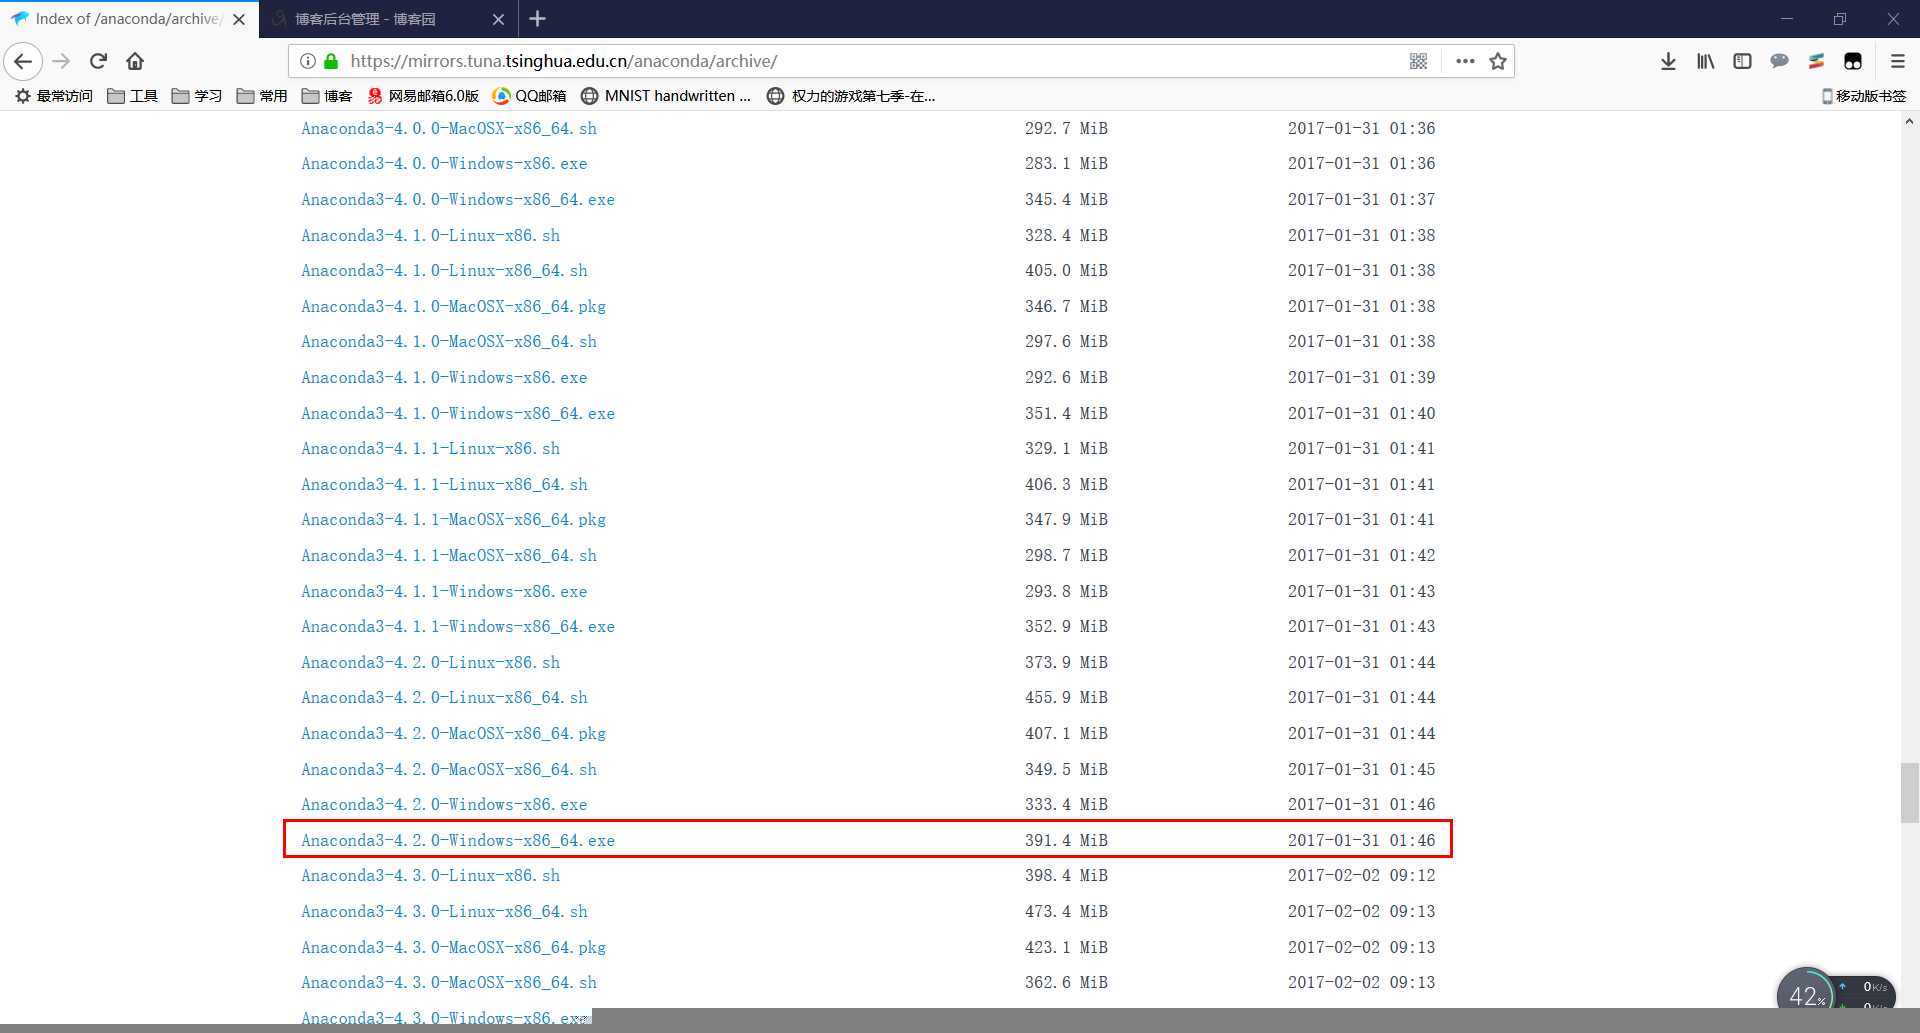Download Anaconda3-4.2.0-Linux-x86_64.sh
Viewport: 1920px width, 1033px height.
(x=444, y=697)
